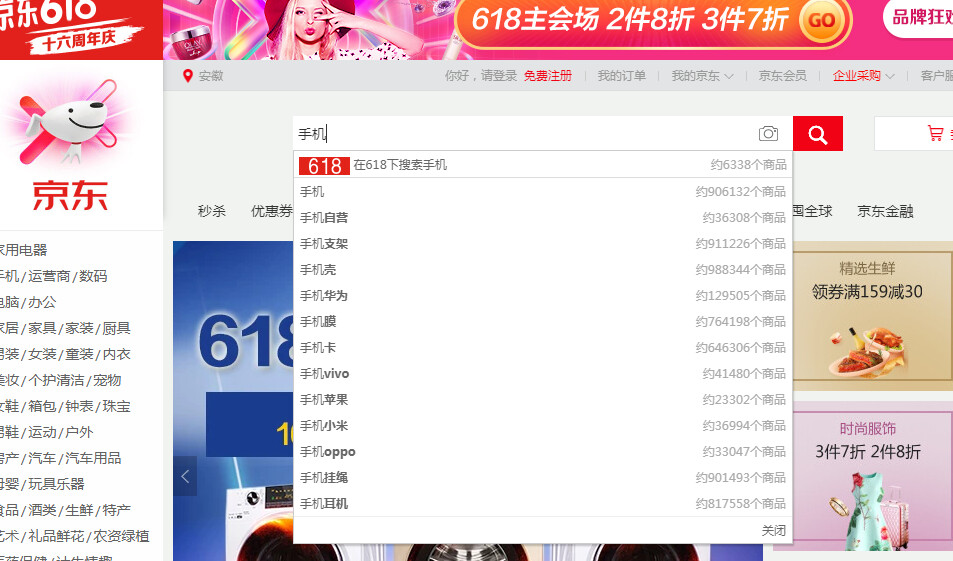Click the orange GO button on banner
The width and height of the screenshot is (953, 561).
click(821, 20)
